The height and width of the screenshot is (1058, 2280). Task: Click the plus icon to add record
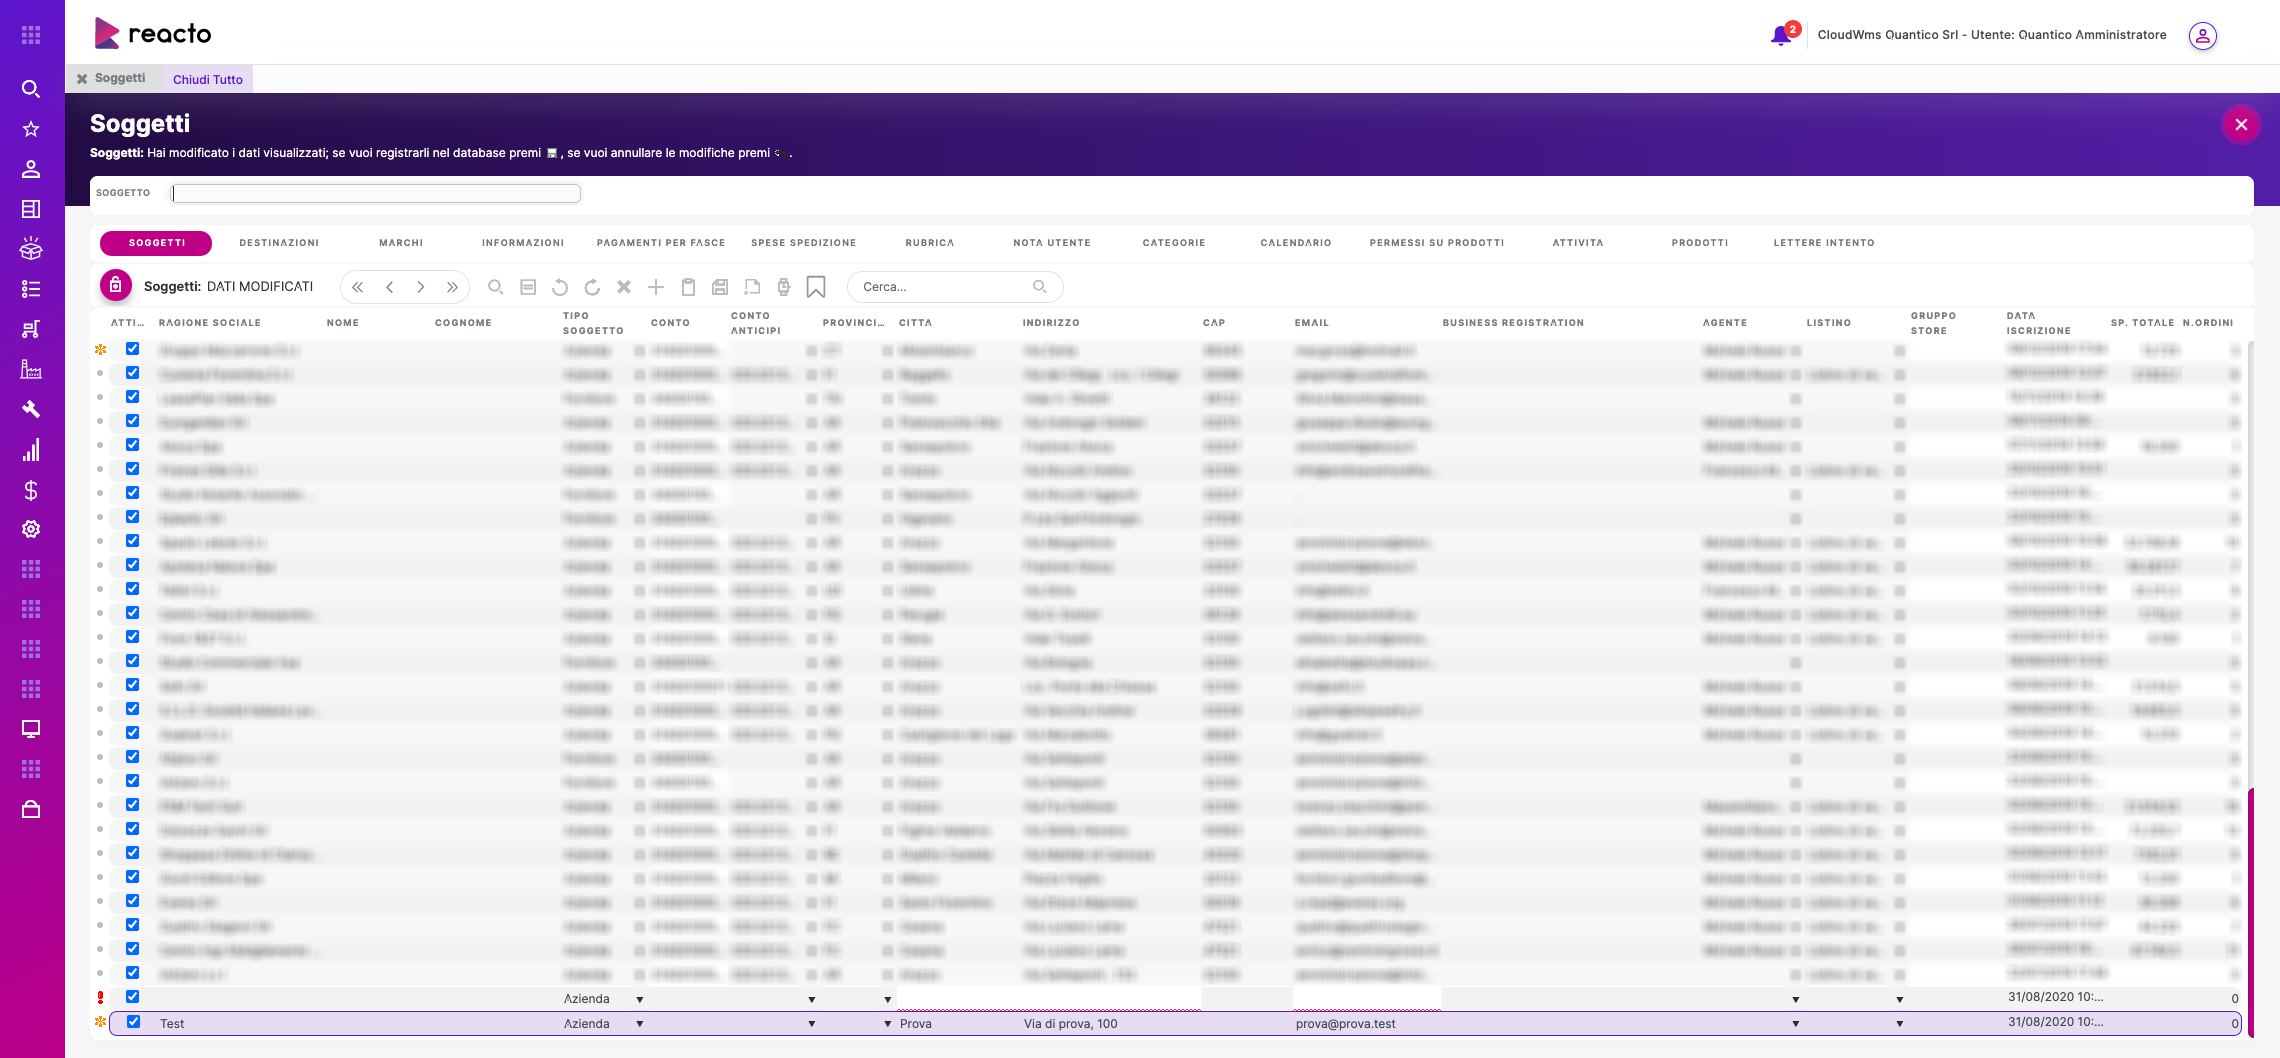tap(656, 287)
